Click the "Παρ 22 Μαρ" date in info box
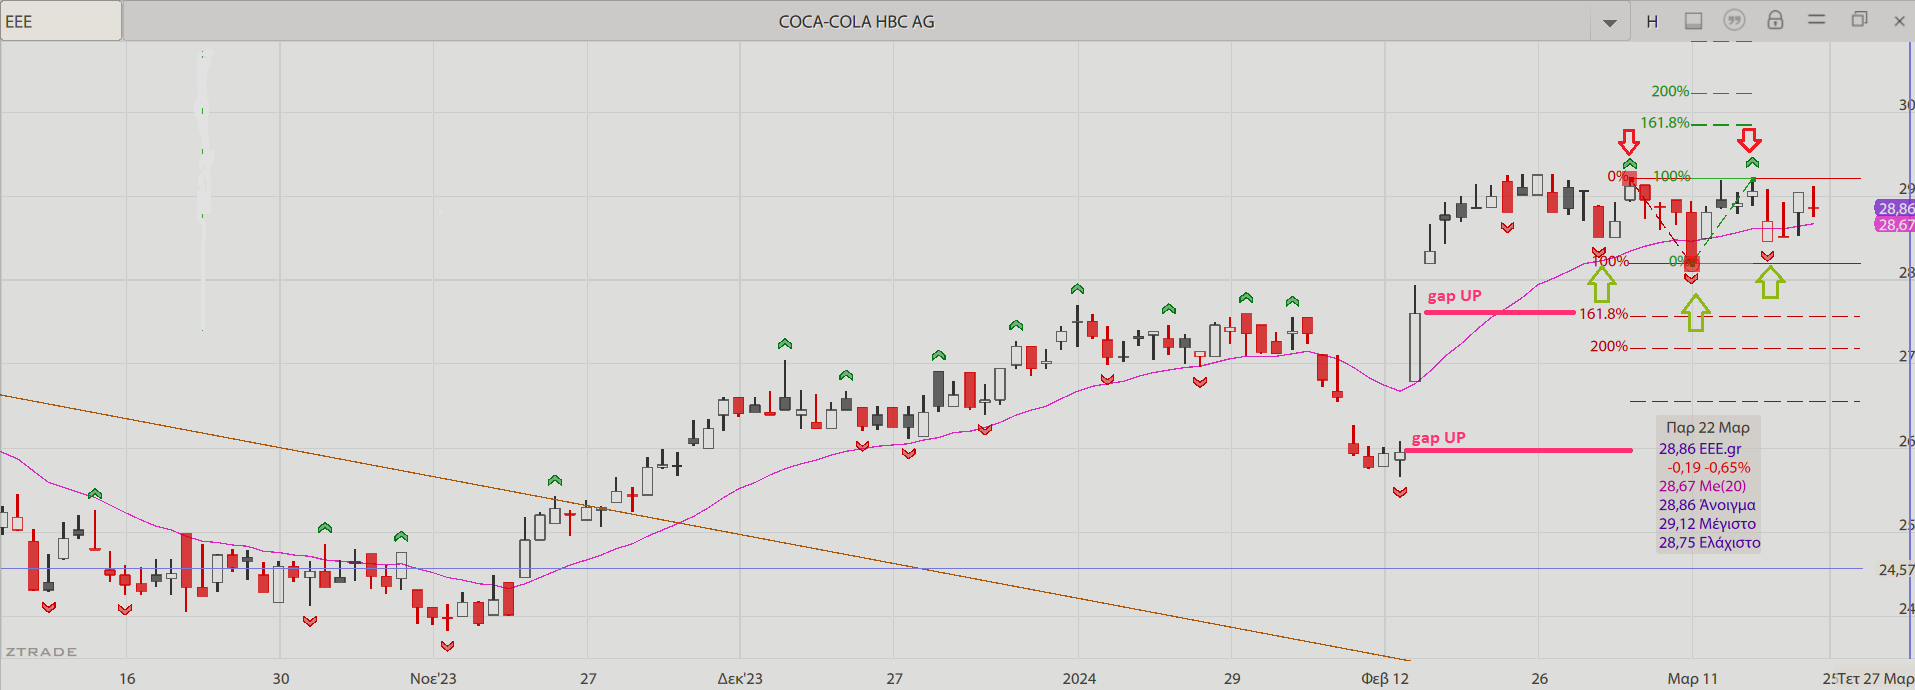 click(1708, 428)
